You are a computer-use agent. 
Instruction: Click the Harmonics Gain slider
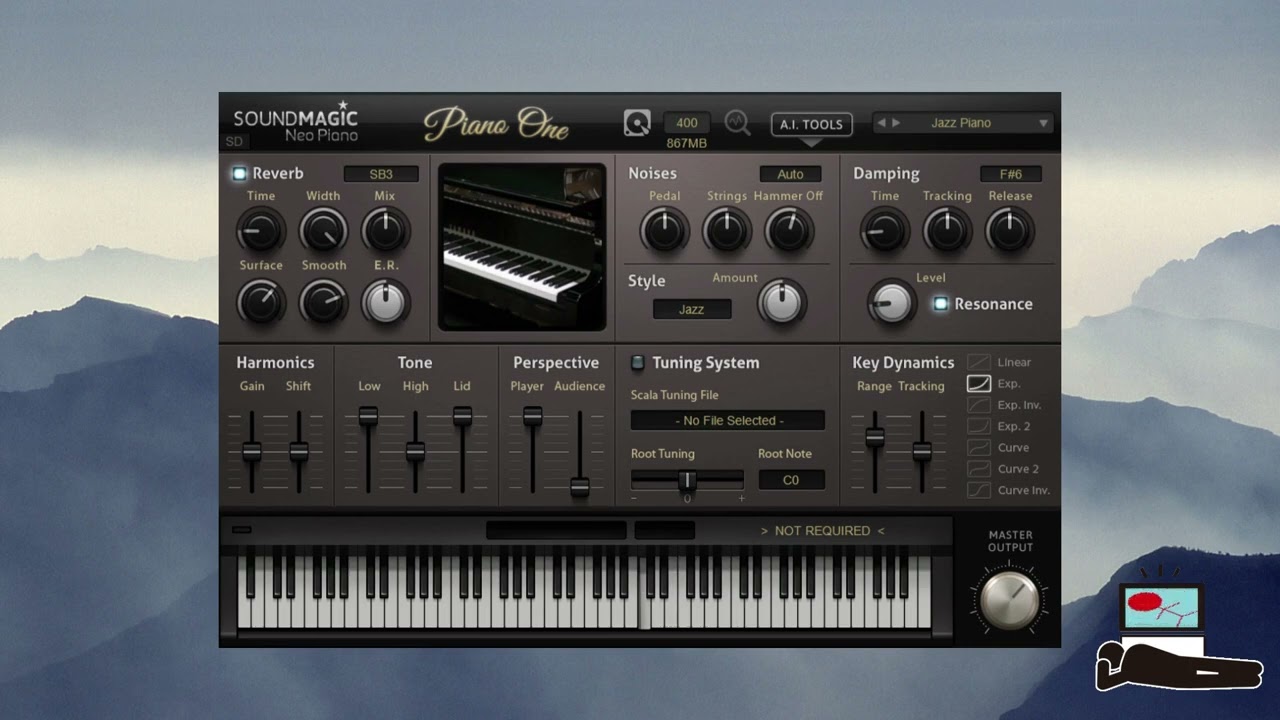[252, 451]
